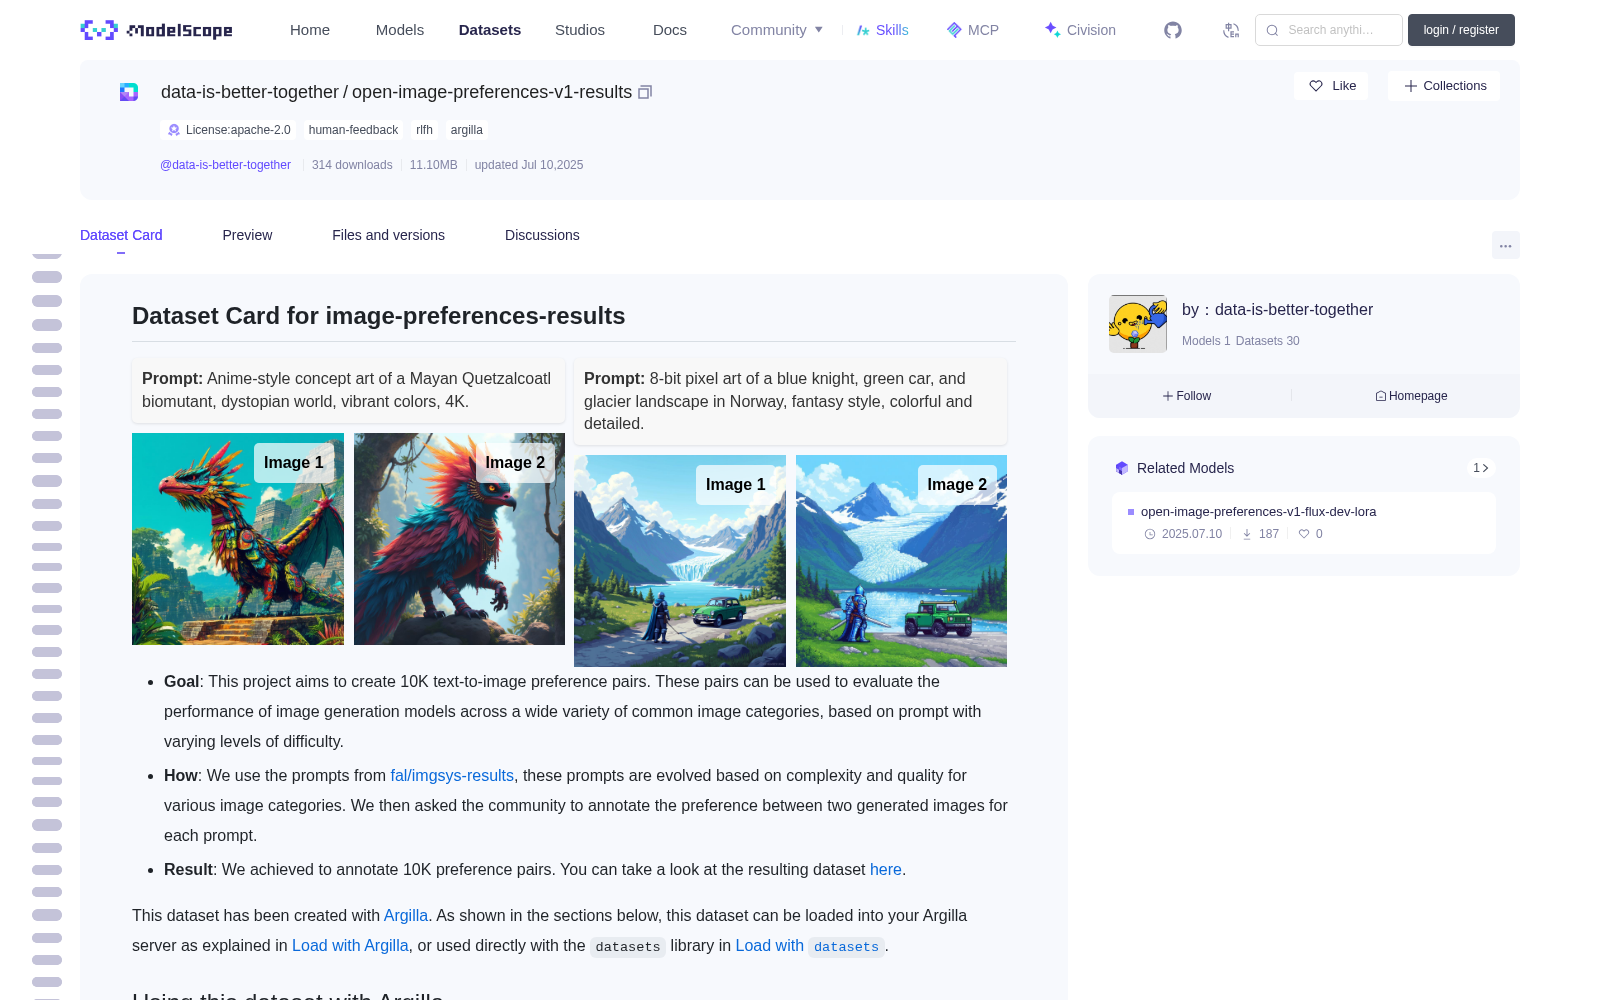The width and height of the screenshot is (1600, 1000).
Task: Switch to Files and versions tab
Action: click(388, 235)
